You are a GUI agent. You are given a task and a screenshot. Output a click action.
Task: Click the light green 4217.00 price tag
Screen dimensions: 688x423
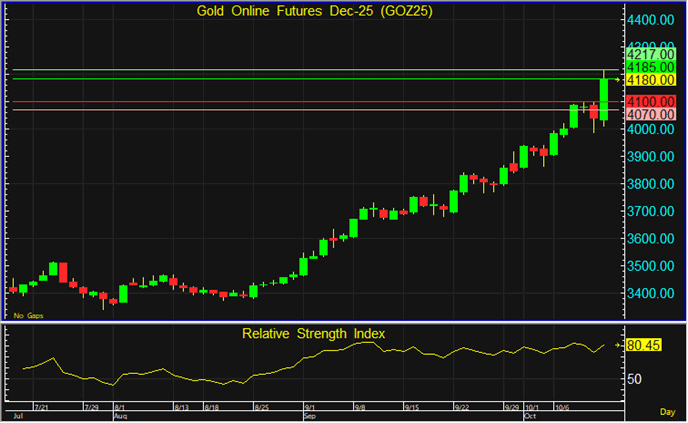(x=651, y=54)
